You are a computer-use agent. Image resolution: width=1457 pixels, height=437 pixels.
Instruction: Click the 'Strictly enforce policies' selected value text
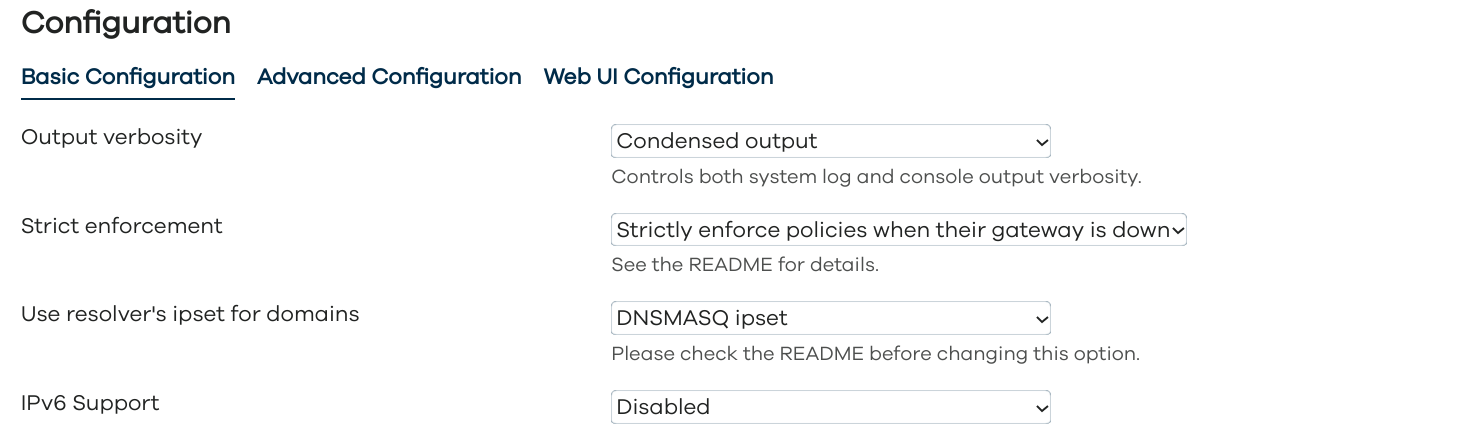click(x=890, y=230)
